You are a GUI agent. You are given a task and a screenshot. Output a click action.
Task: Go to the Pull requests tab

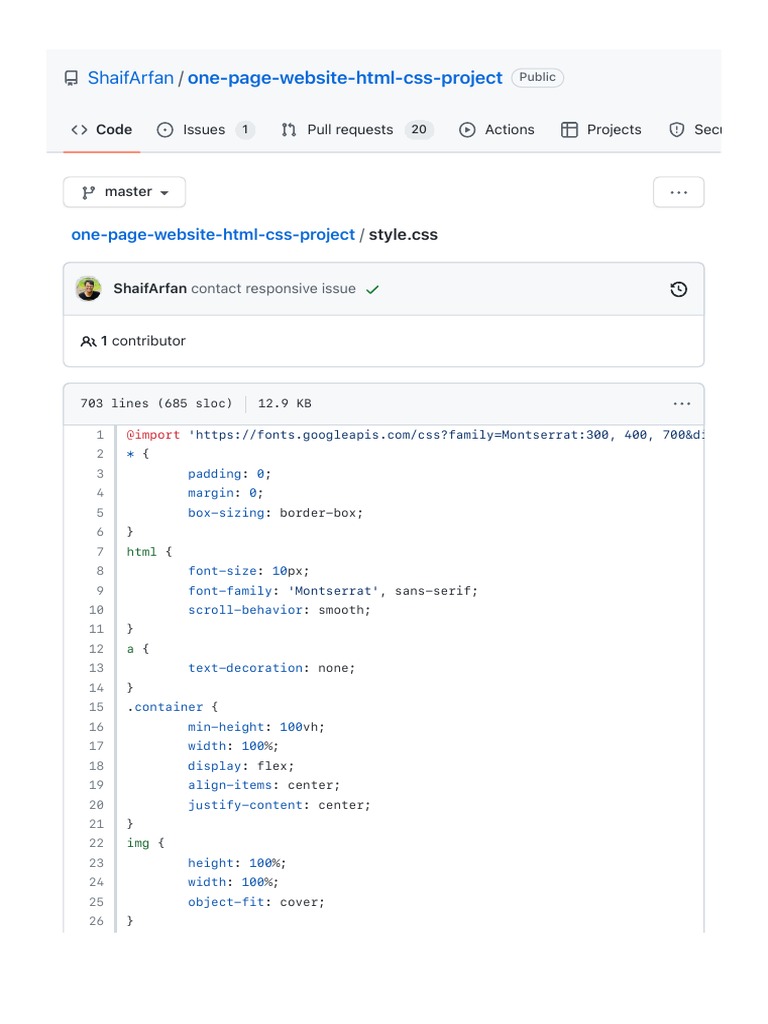tap(350, 130)
